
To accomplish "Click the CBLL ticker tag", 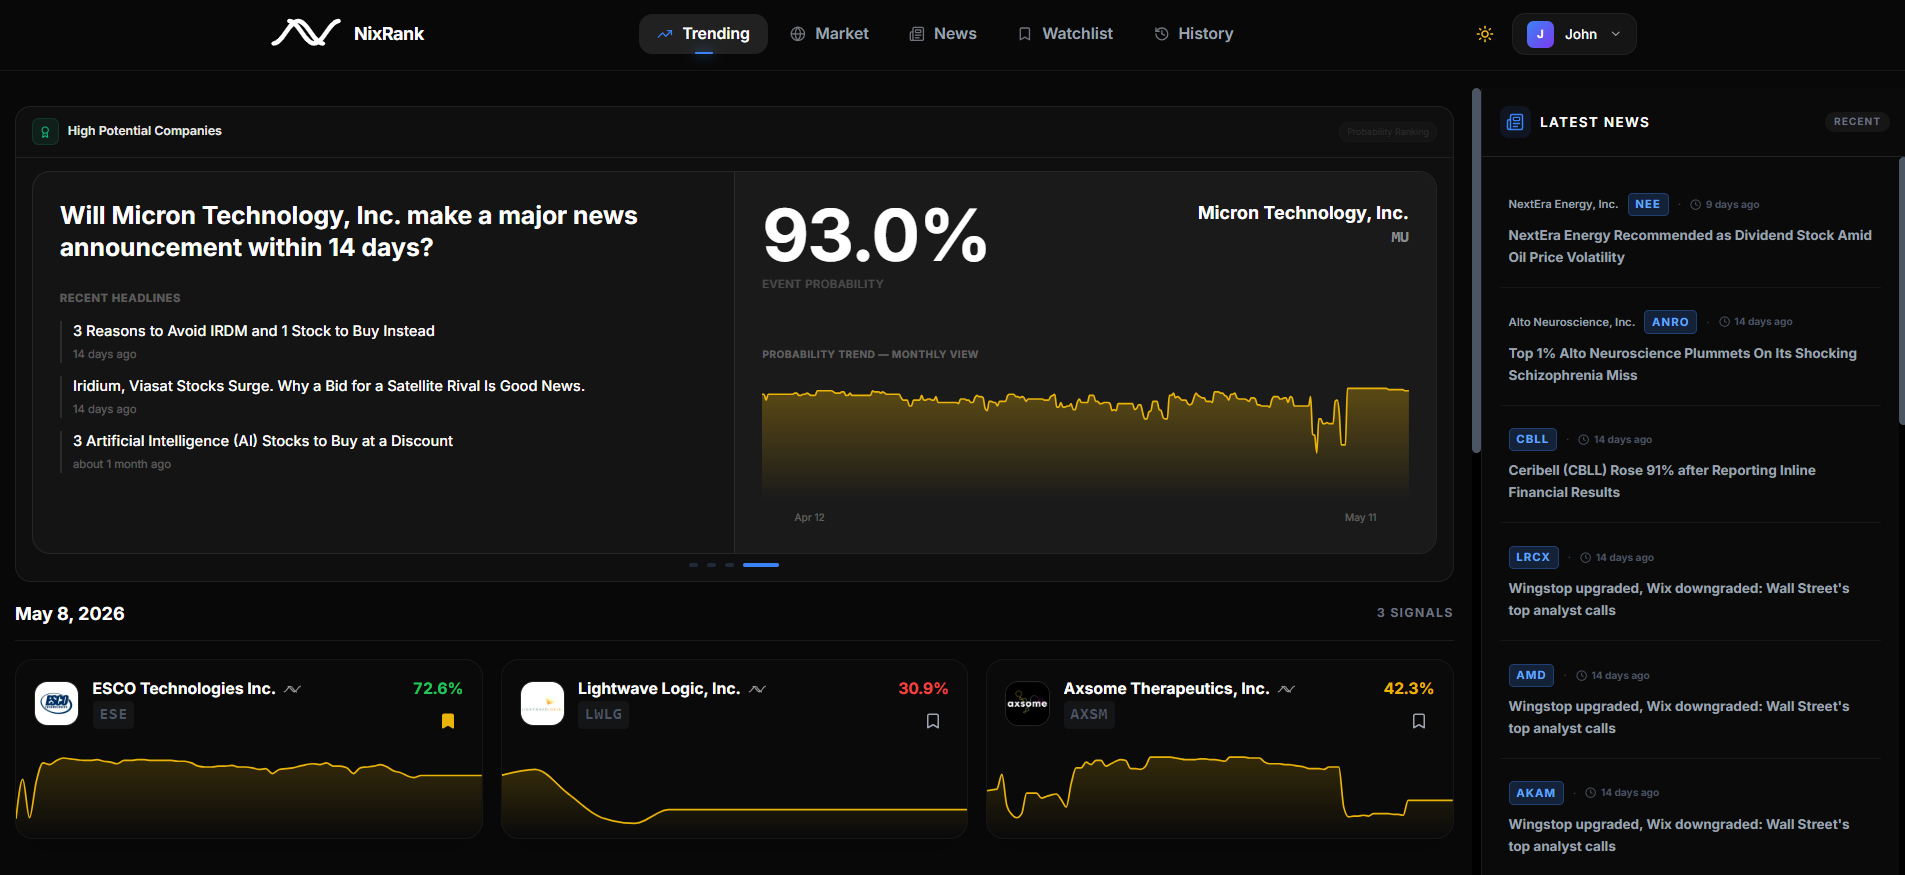I will pyautogui.click(x=1532, y=439).
